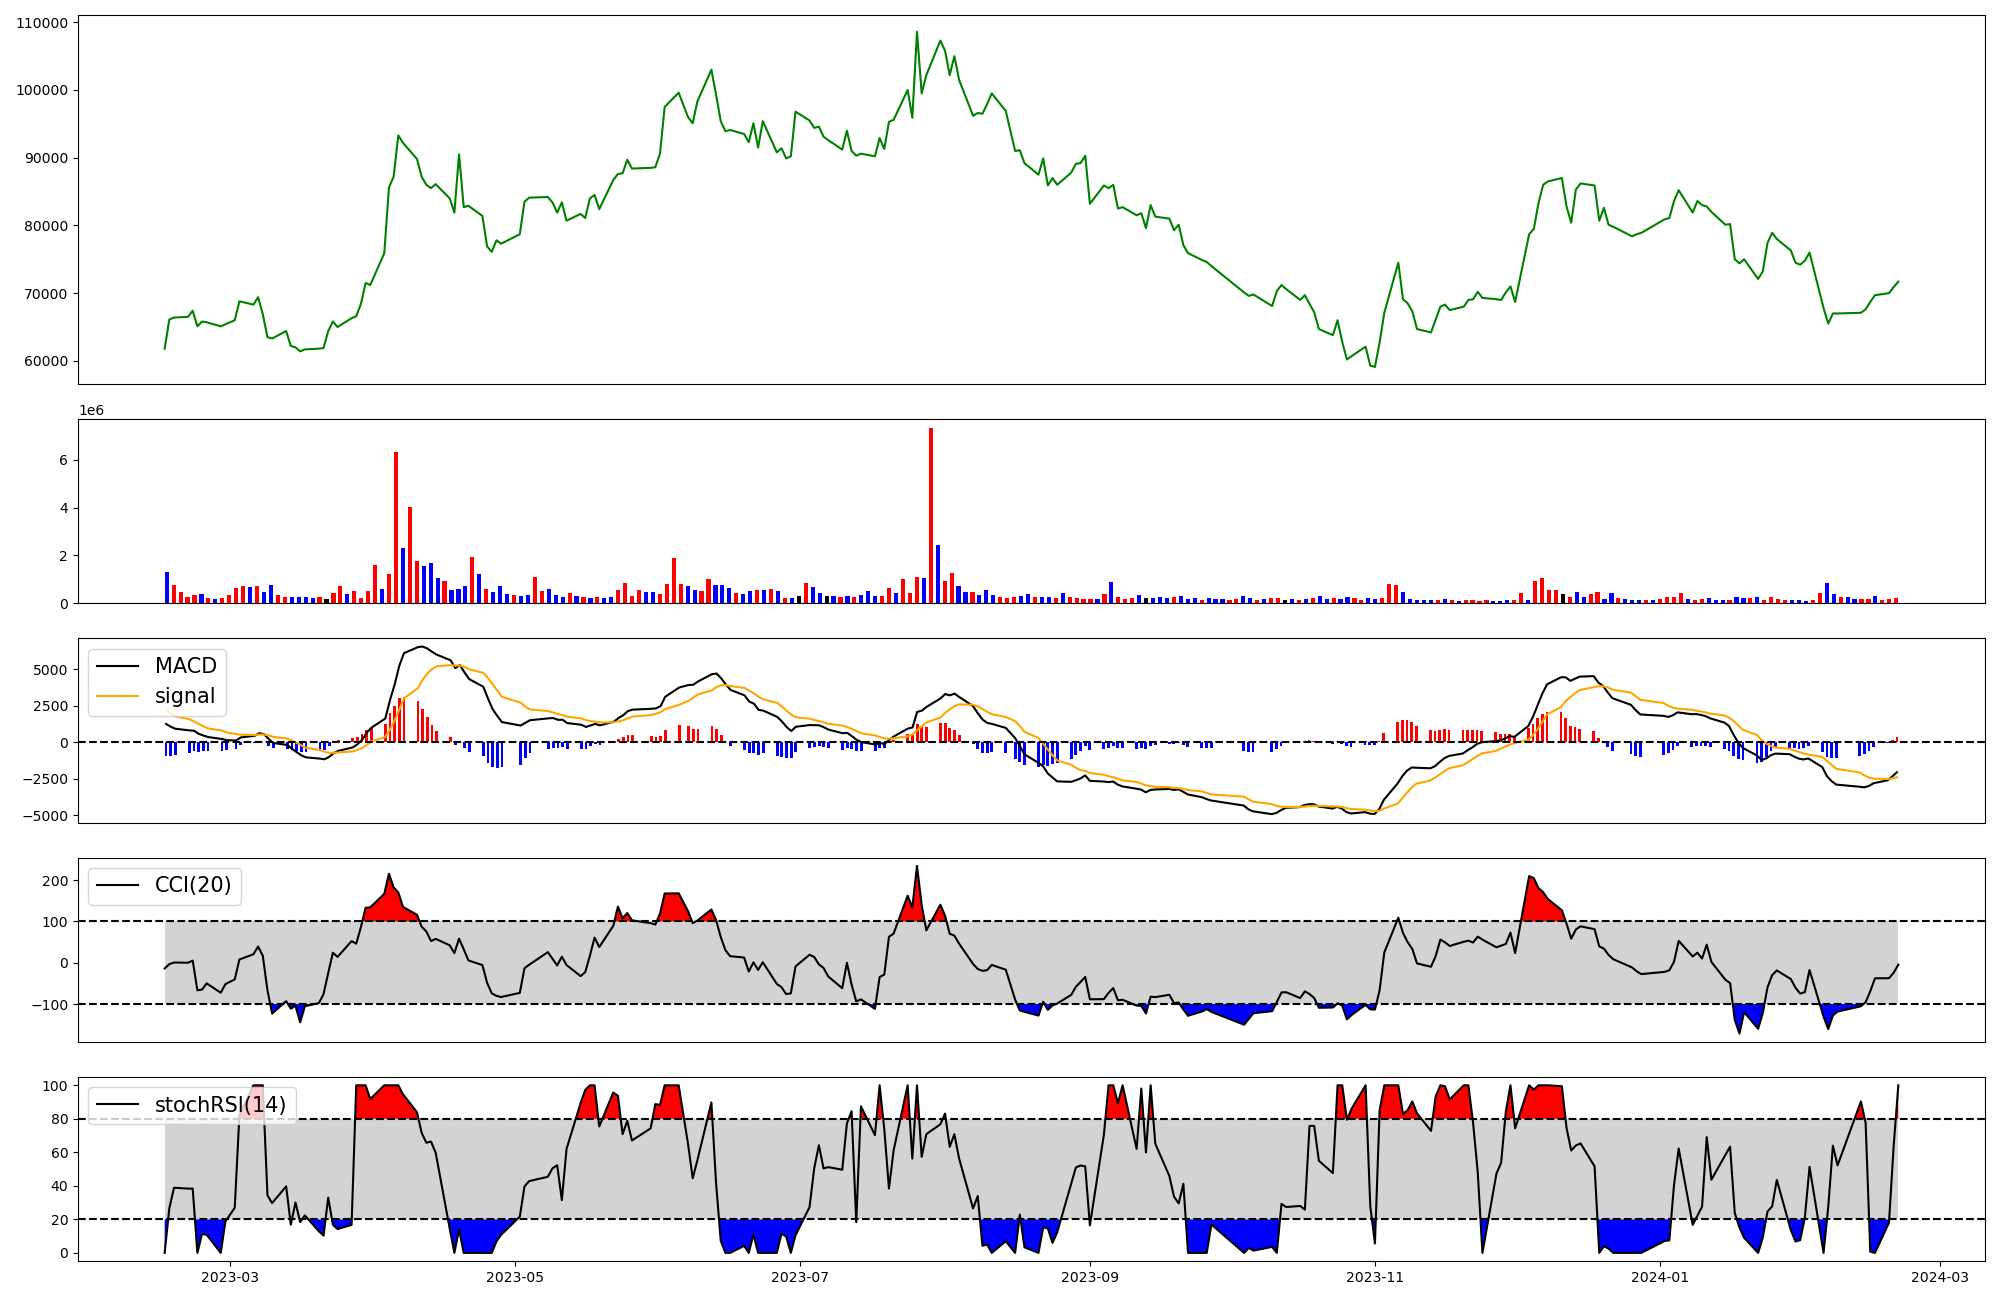Click the 2023-11 date tick label
Viewport: 2000px width, 1300px height.
click(x=1375, y=1277)
